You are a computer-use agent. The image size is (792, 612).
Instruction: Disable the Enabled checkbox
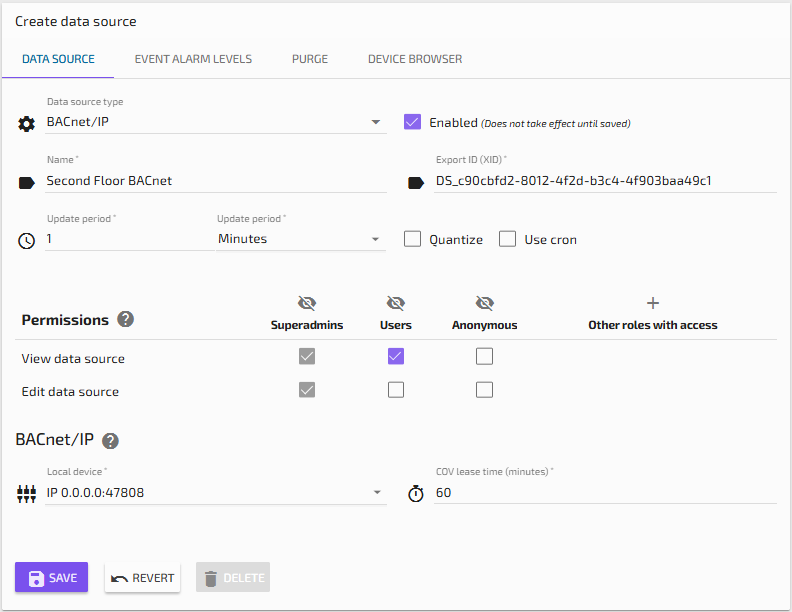tap(412, 122)
